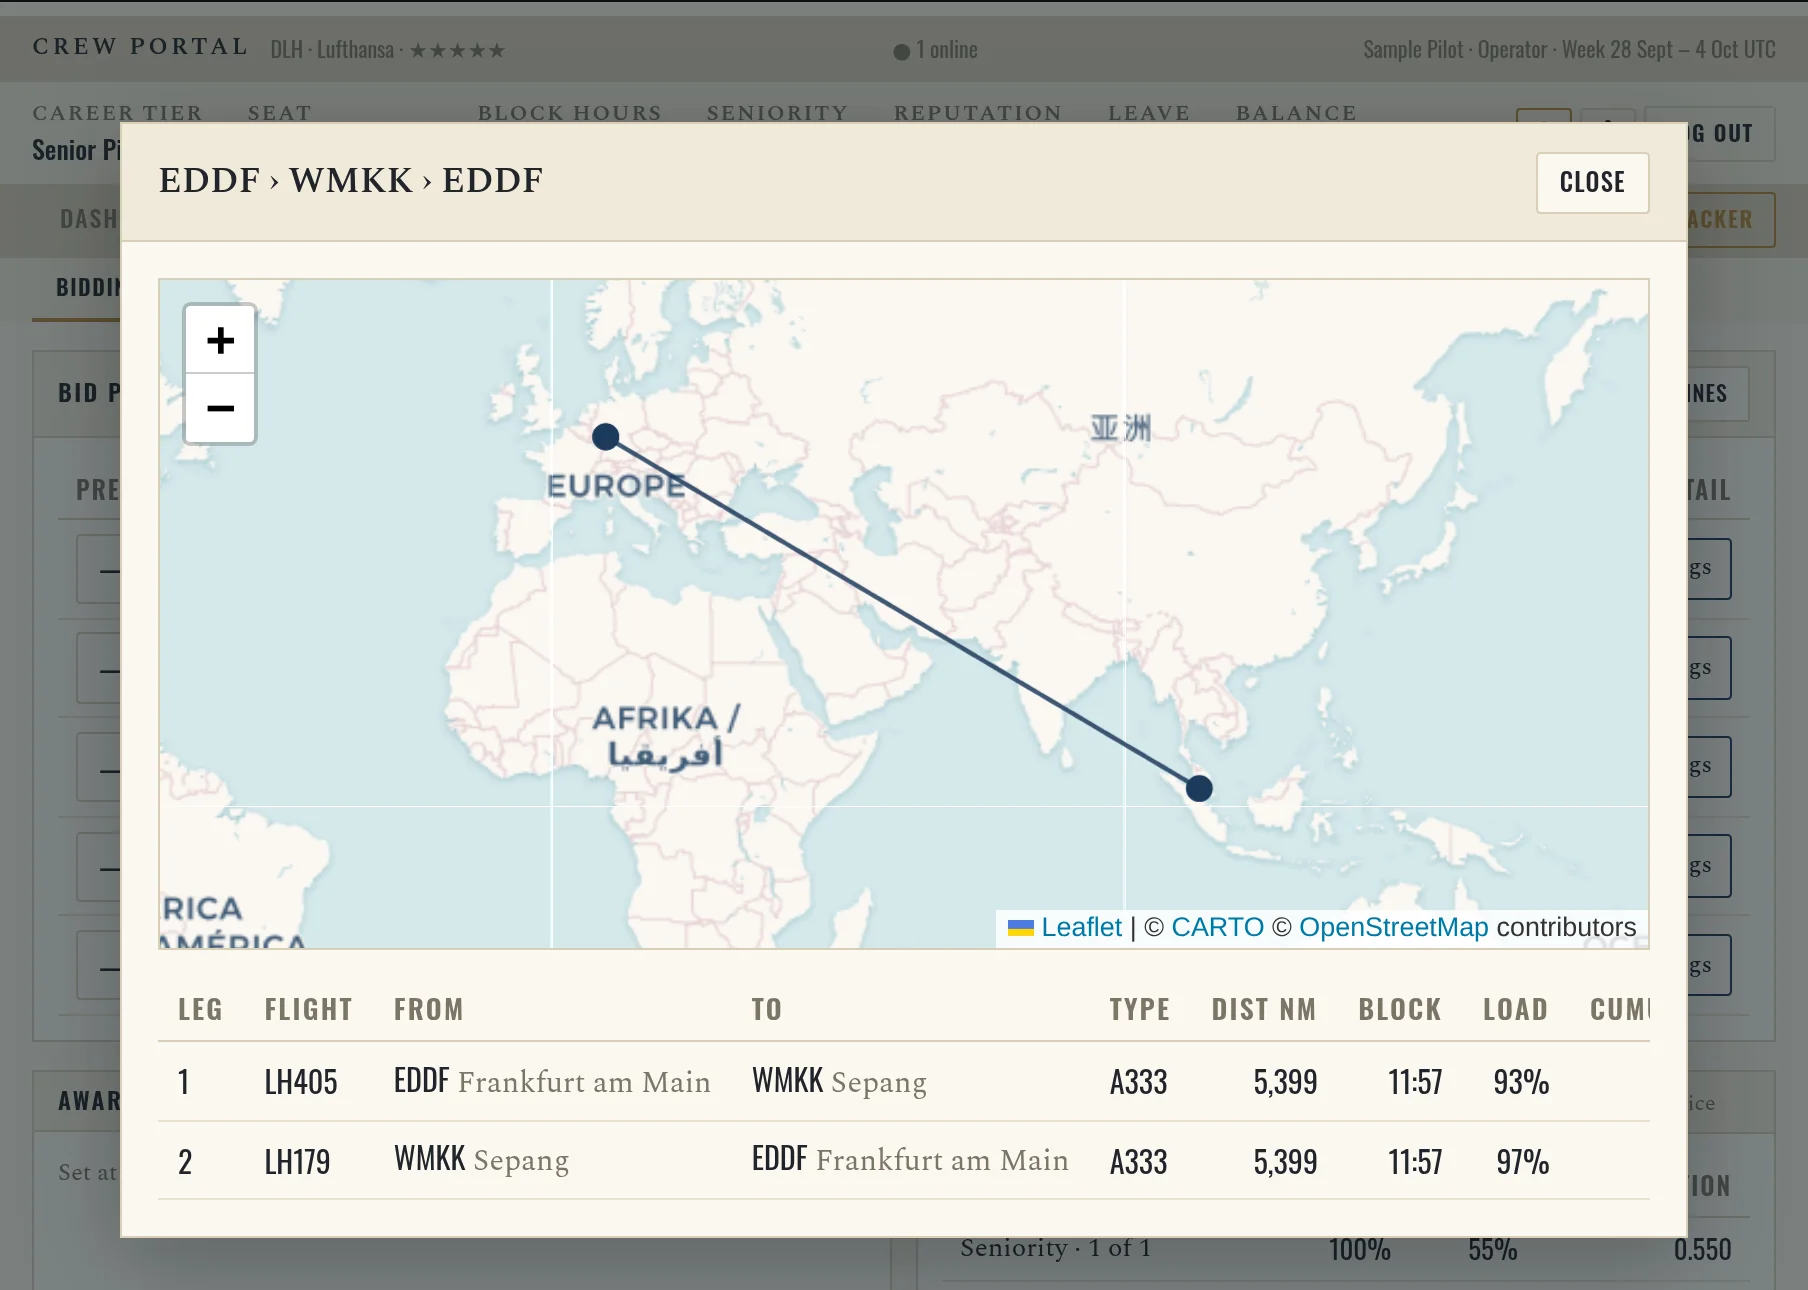Click the DIST NM column header

pos(1264,1009)
